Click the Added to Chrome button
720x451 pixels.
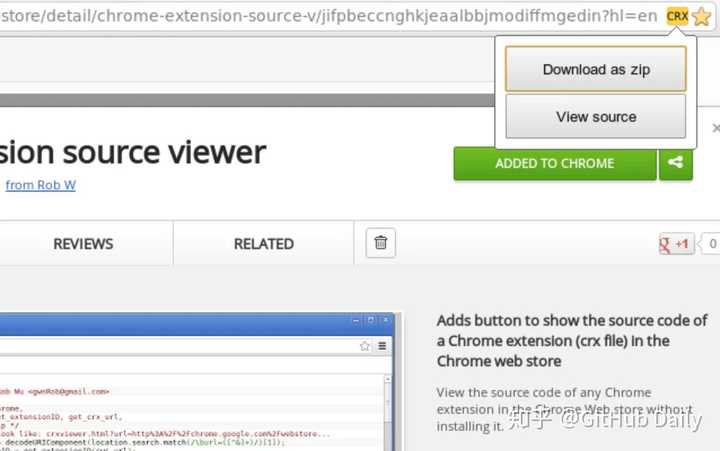(x=555, y=163)
